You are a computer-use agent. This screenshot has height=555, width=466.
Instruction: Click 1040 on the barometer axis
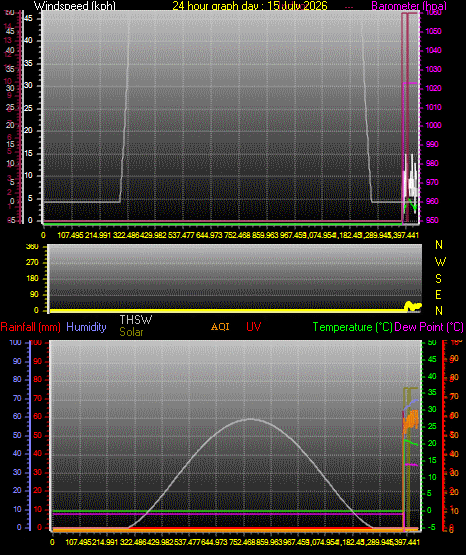433,50
